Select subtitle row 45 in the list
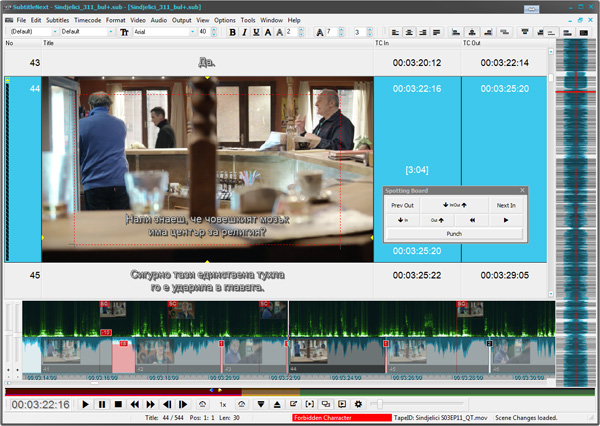 point(275,281)
